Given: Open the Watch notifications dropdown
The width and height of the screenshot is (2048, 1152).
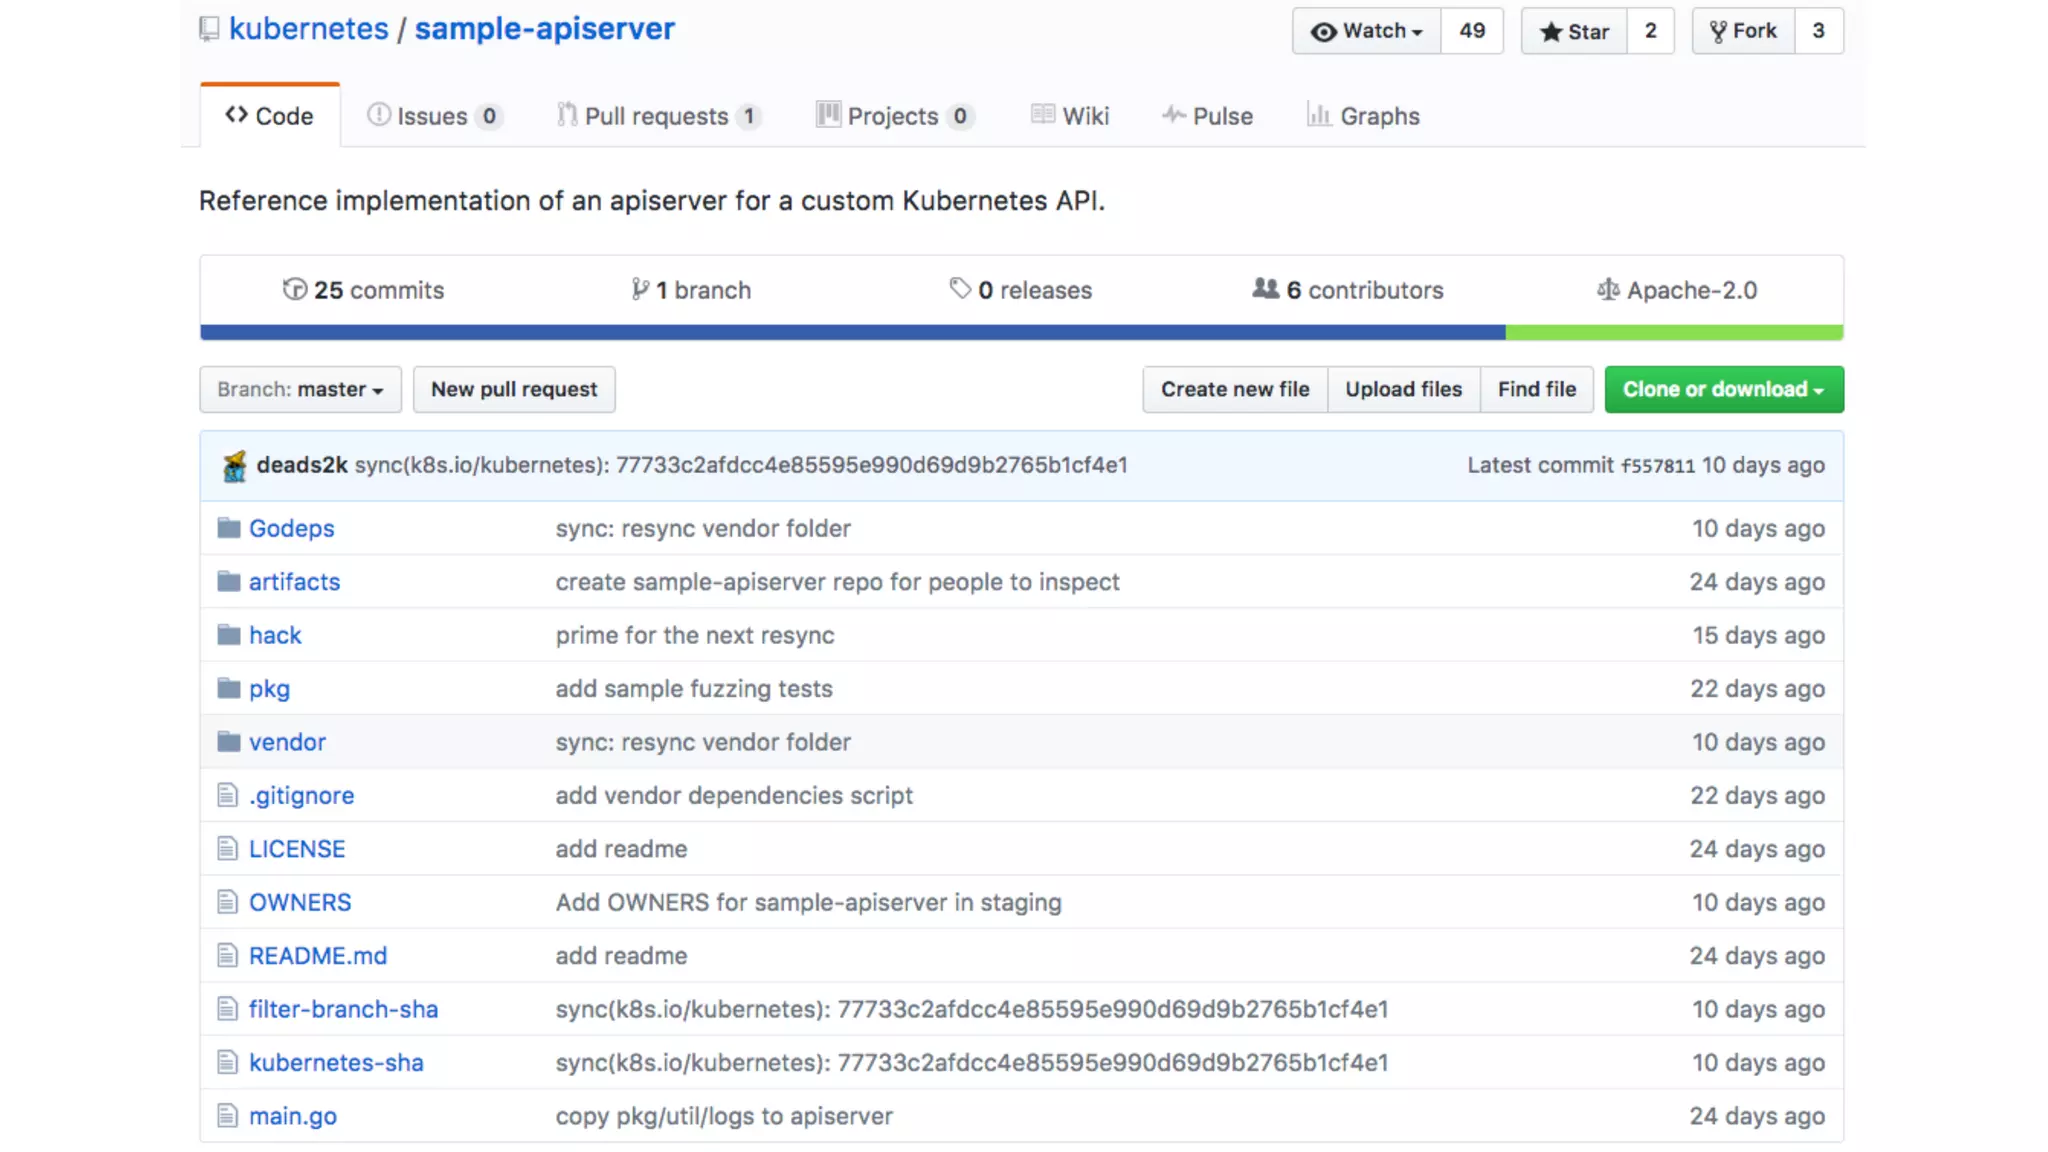Looking at the screenshot, I should 1367,31.
